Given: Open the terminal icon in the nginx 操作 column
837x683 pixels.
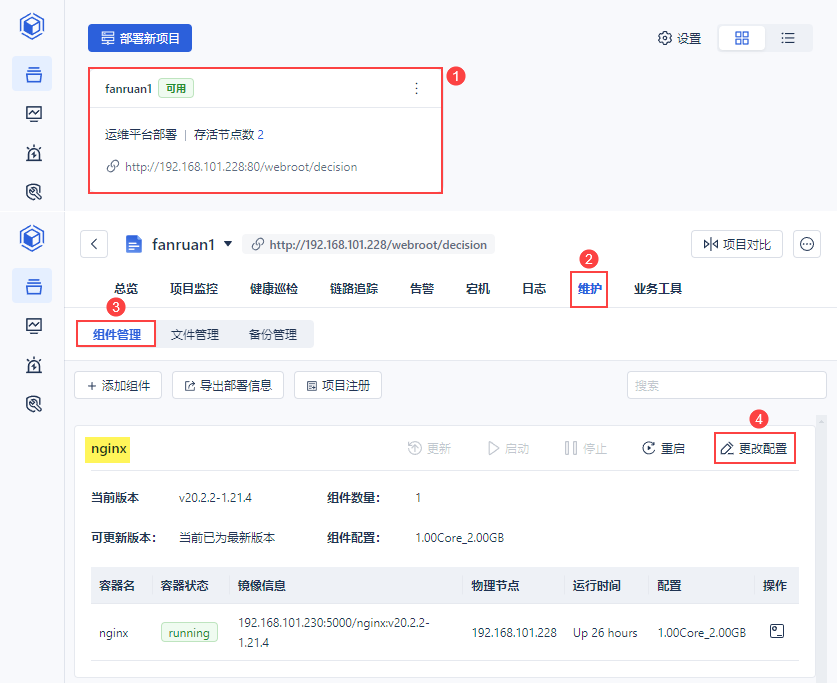Looking at the screenshot, I should [x=776, y=631].
